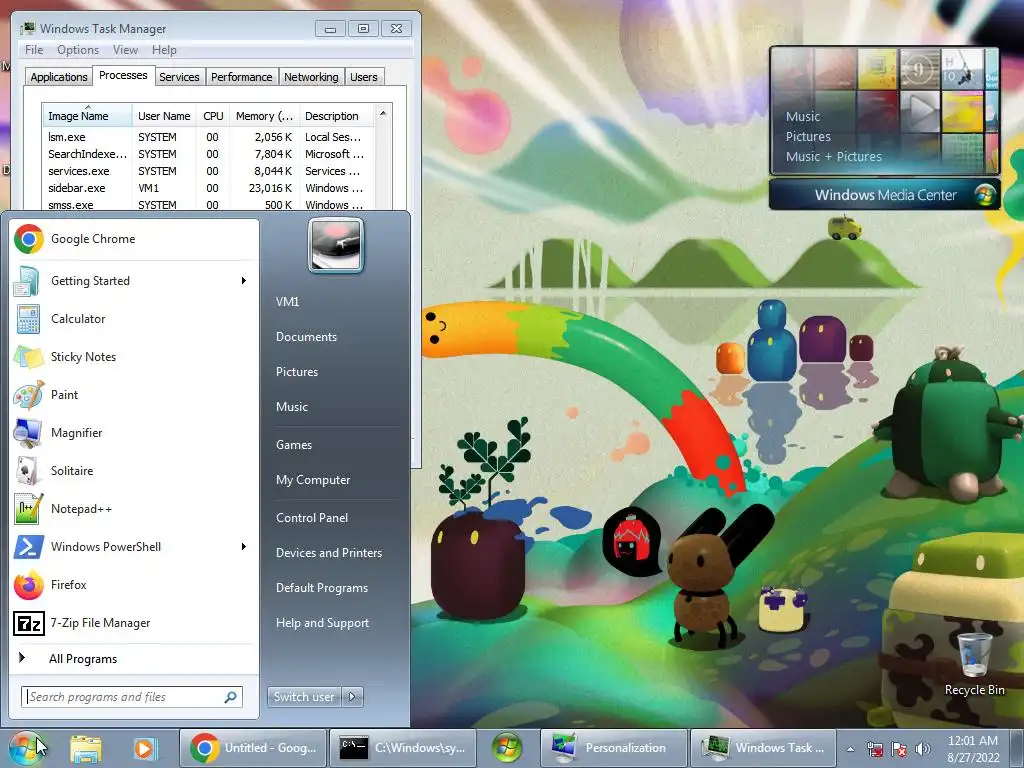Switch to Untitled Google Chrome taskbar button

[253, 748]
